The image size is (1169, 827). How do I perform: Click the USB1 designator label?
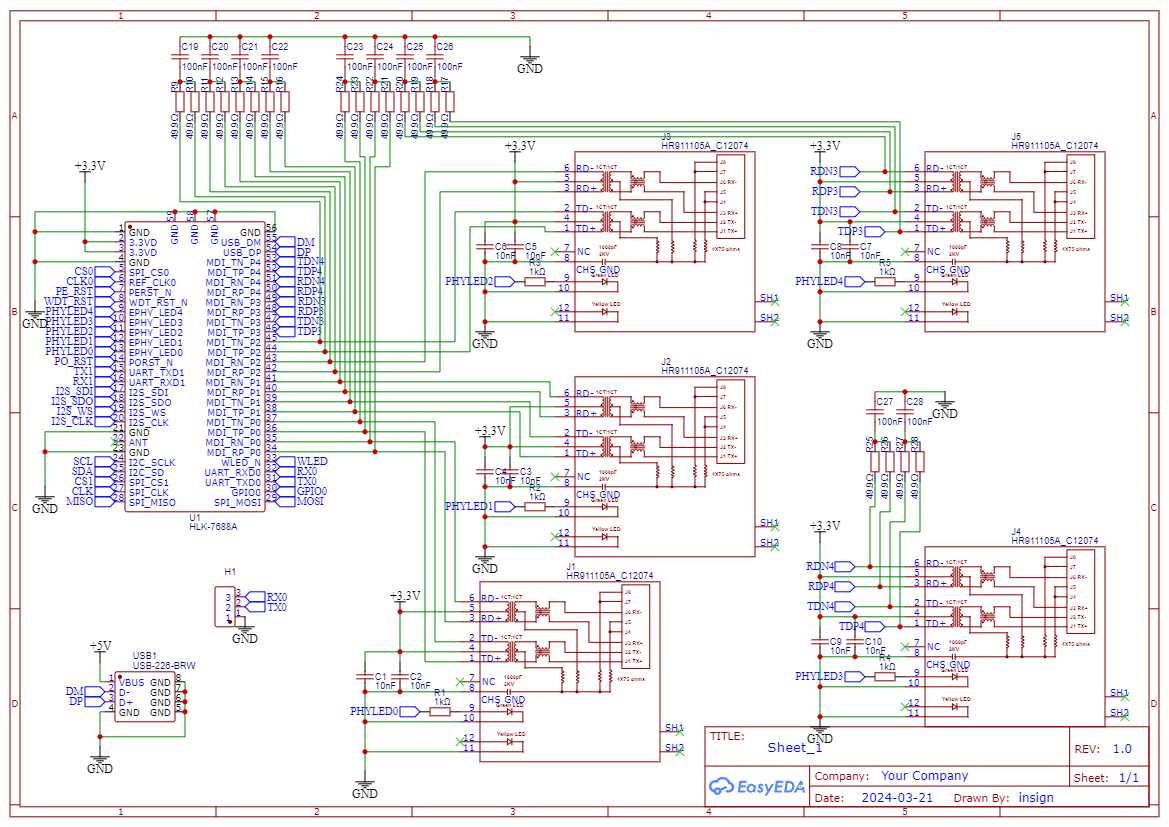(x=144, y=655)
